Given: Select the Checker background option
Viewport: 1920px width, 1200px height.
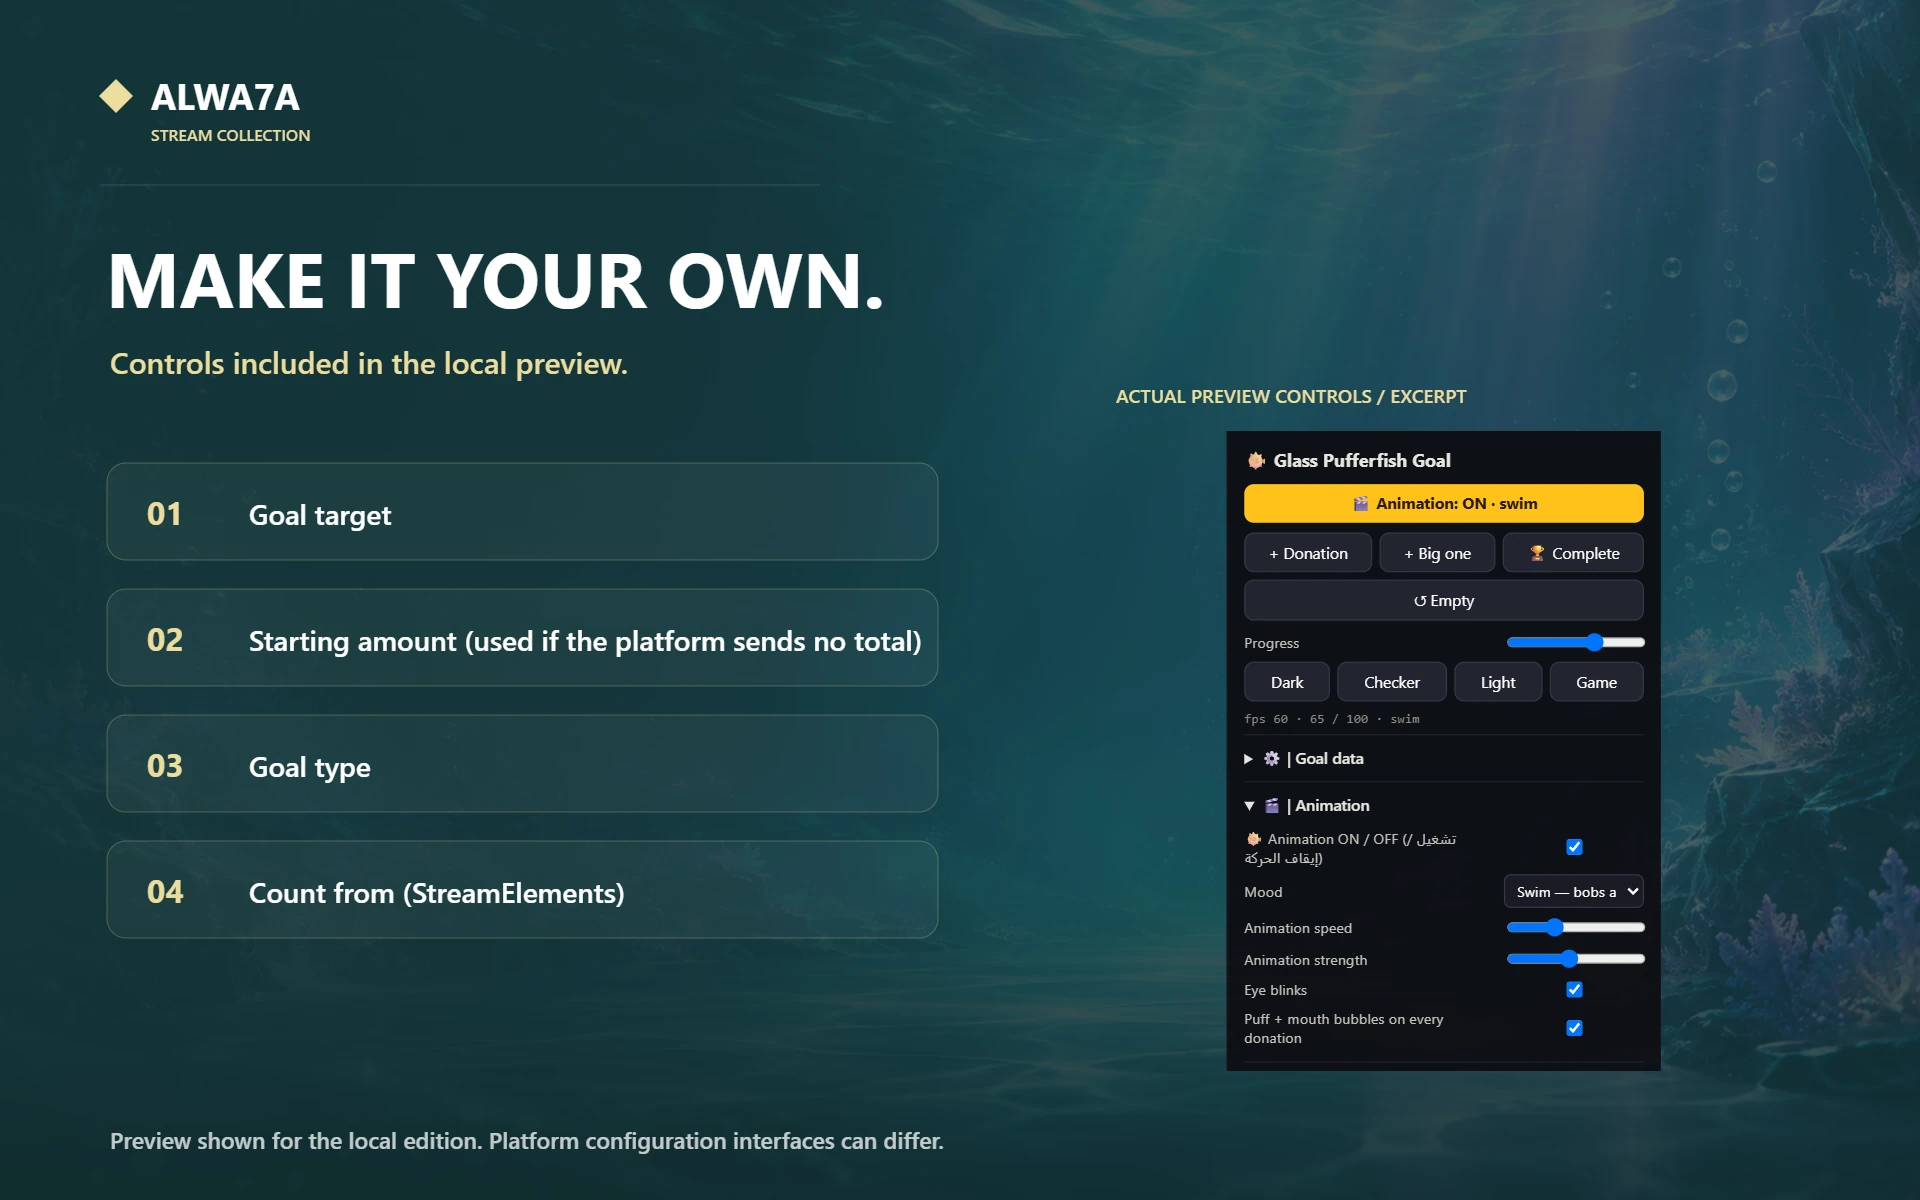Looking at the screenshot, I should click(1391, 682).
